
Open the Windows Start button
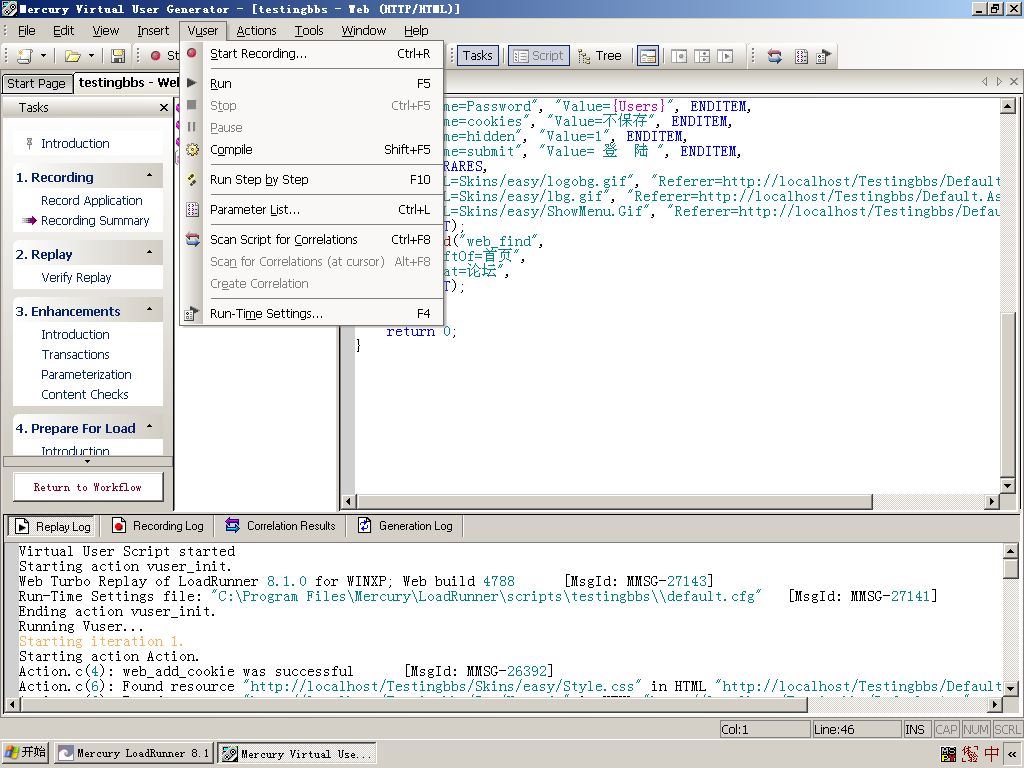[25, 753]
